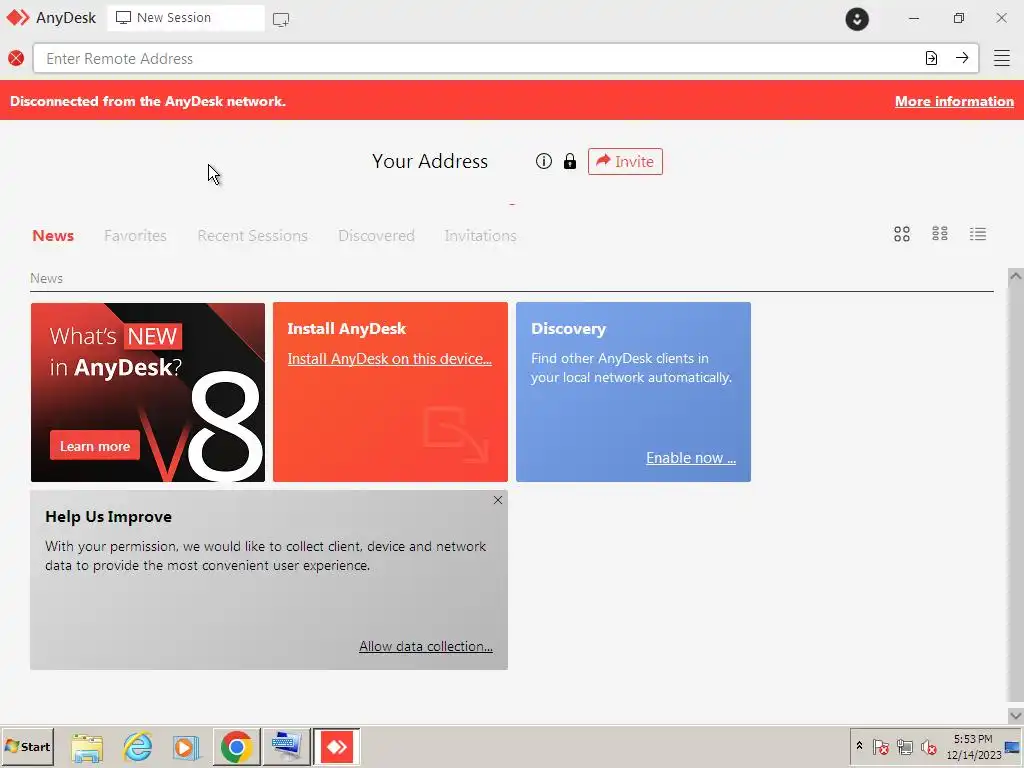Click the Invite button
Screen dimensions: 1024x768
(625, 161)
